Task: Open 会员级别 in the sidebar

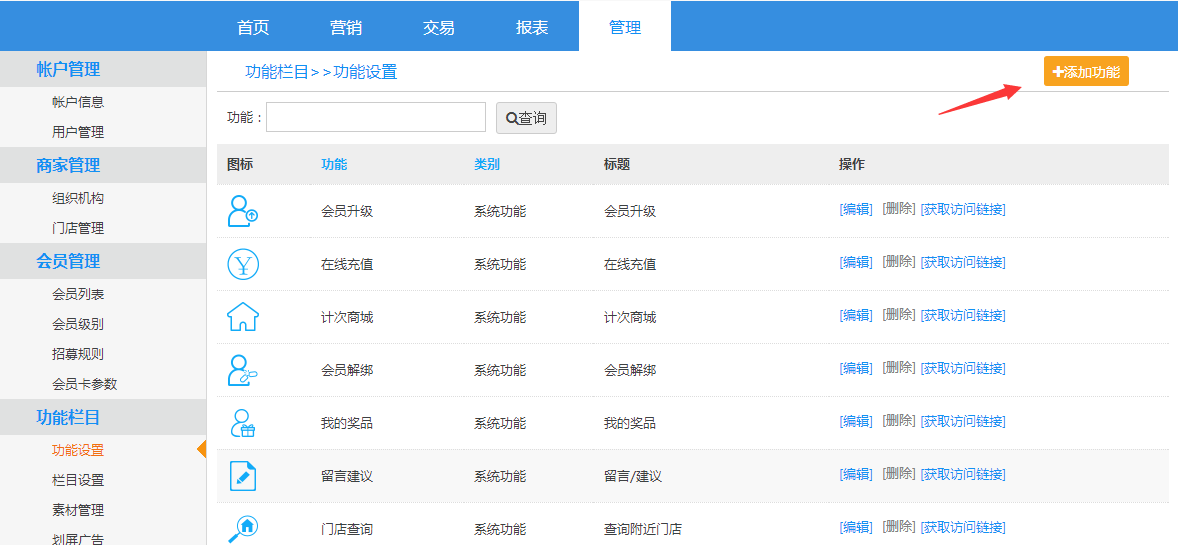Action: point(78,325)
